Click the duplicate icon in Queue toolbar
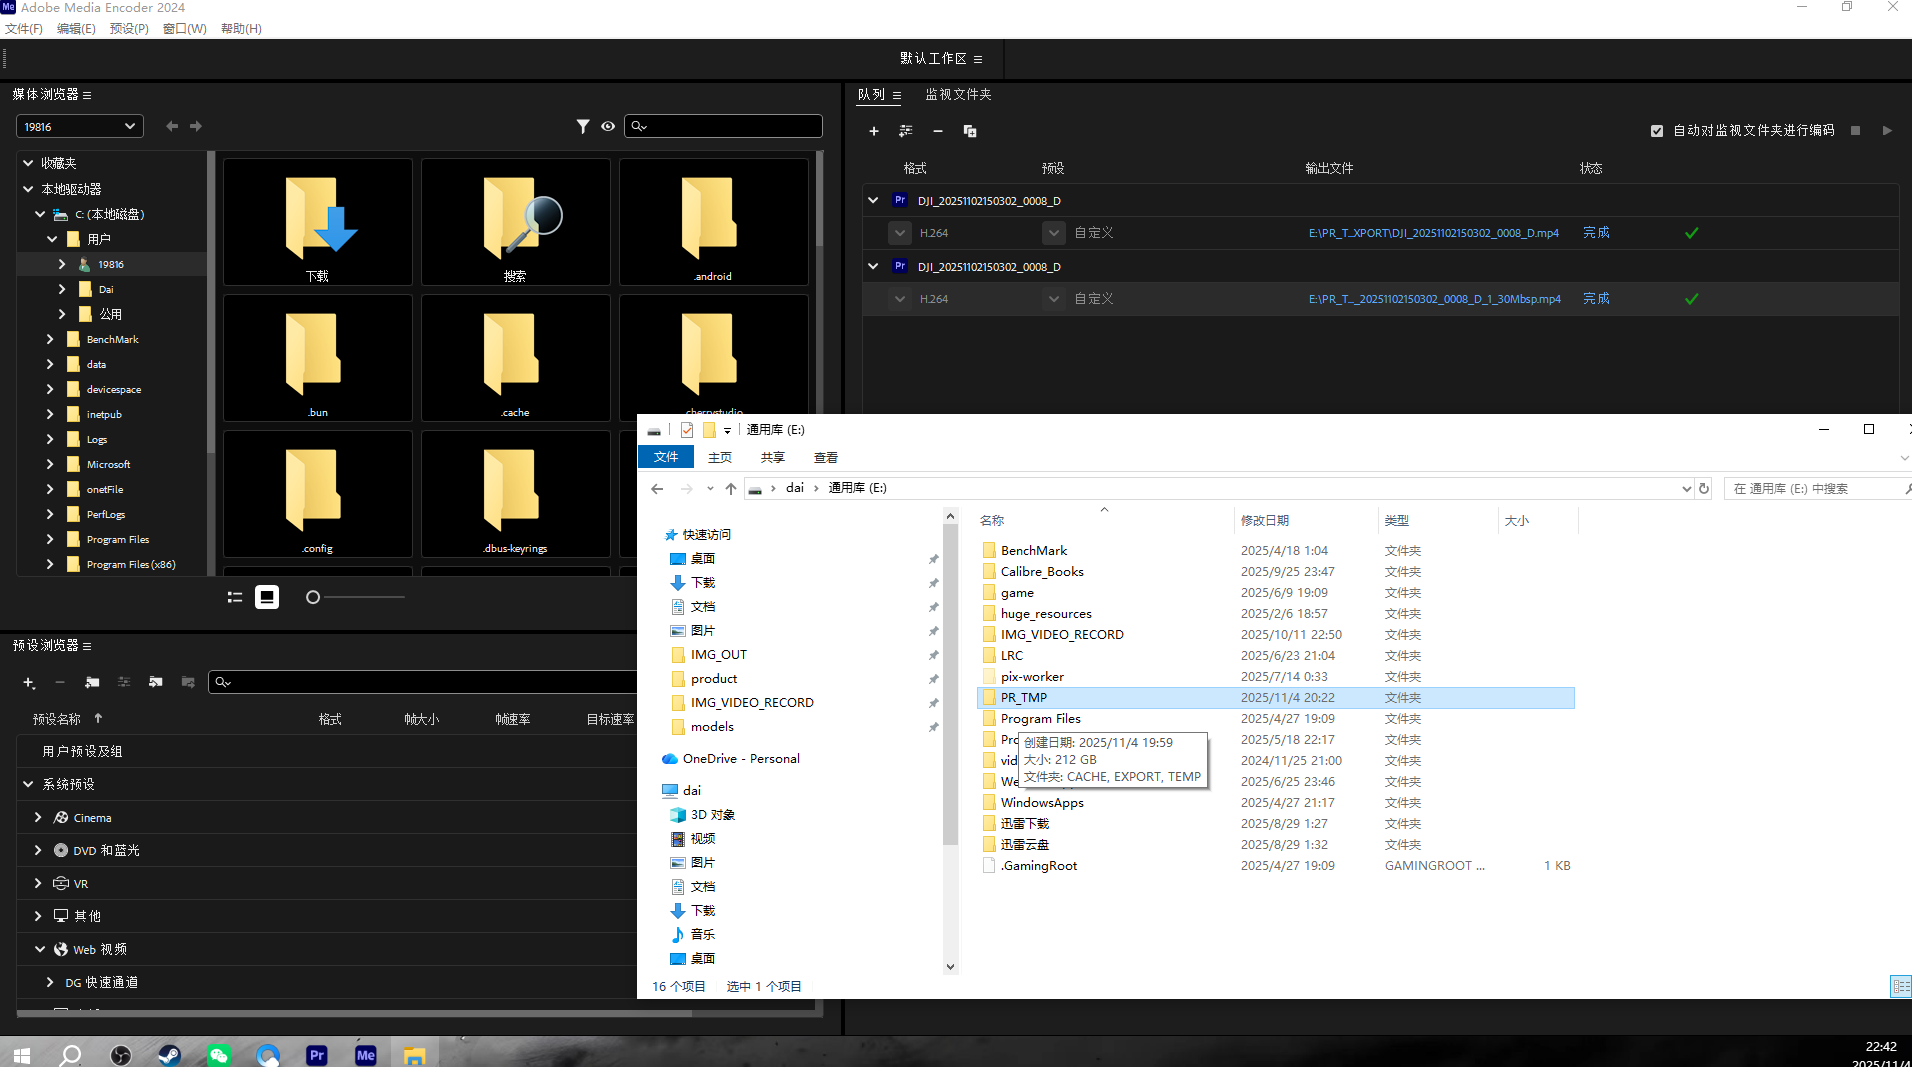Viewport: 1912px width, 1067px height. [x=969, y=131]
